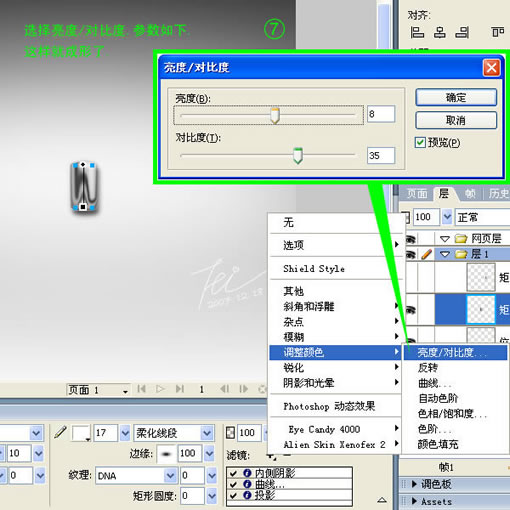Open the Eye Candy 4000 submenu
510x510 pixels.
coord(336,429)
